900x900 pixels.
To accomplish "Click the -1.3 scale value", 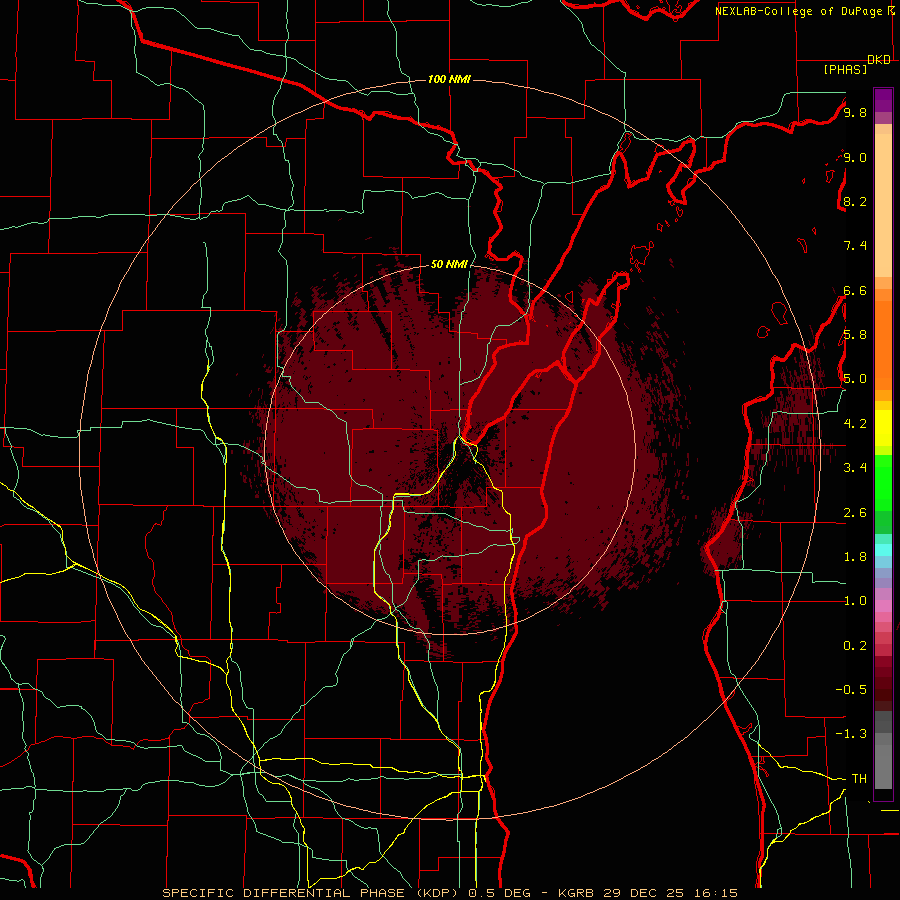I will point(851,734).
